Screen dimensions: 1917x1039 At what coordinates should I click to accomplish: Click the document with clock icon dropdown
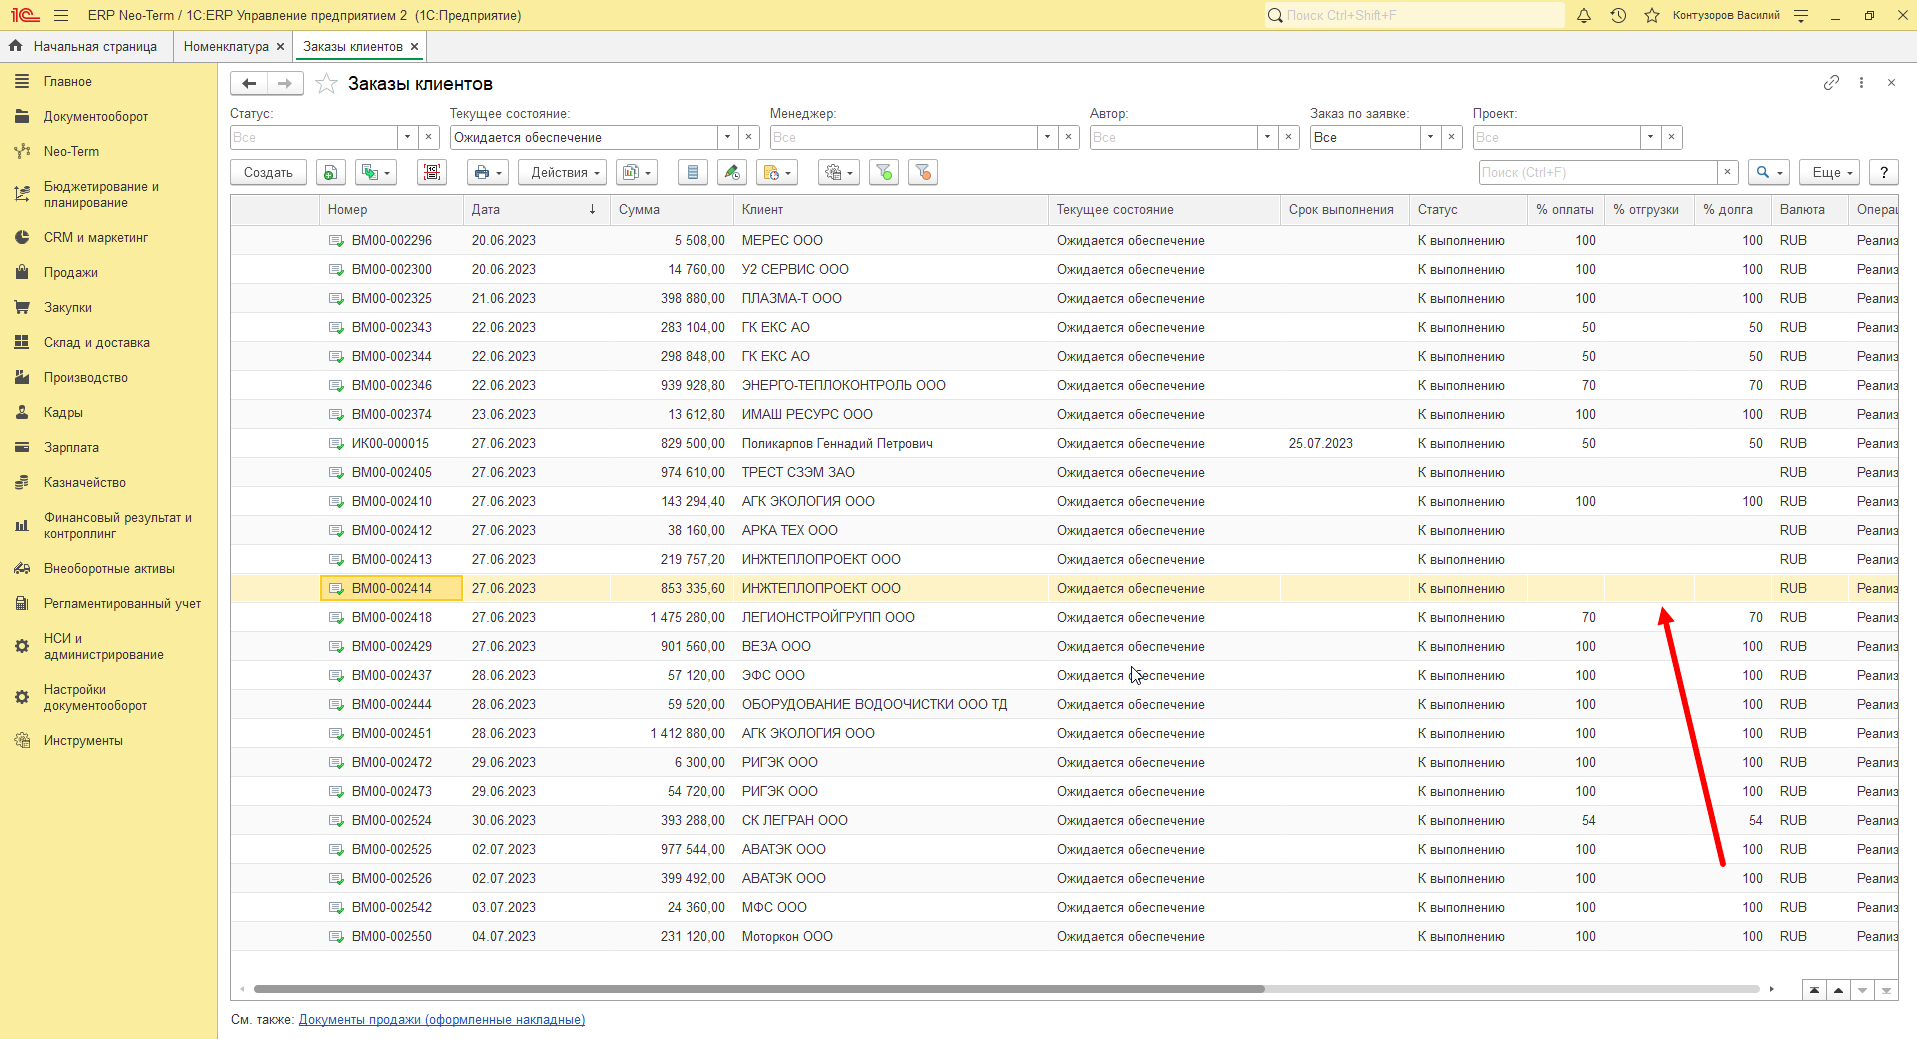coord(777,172)
